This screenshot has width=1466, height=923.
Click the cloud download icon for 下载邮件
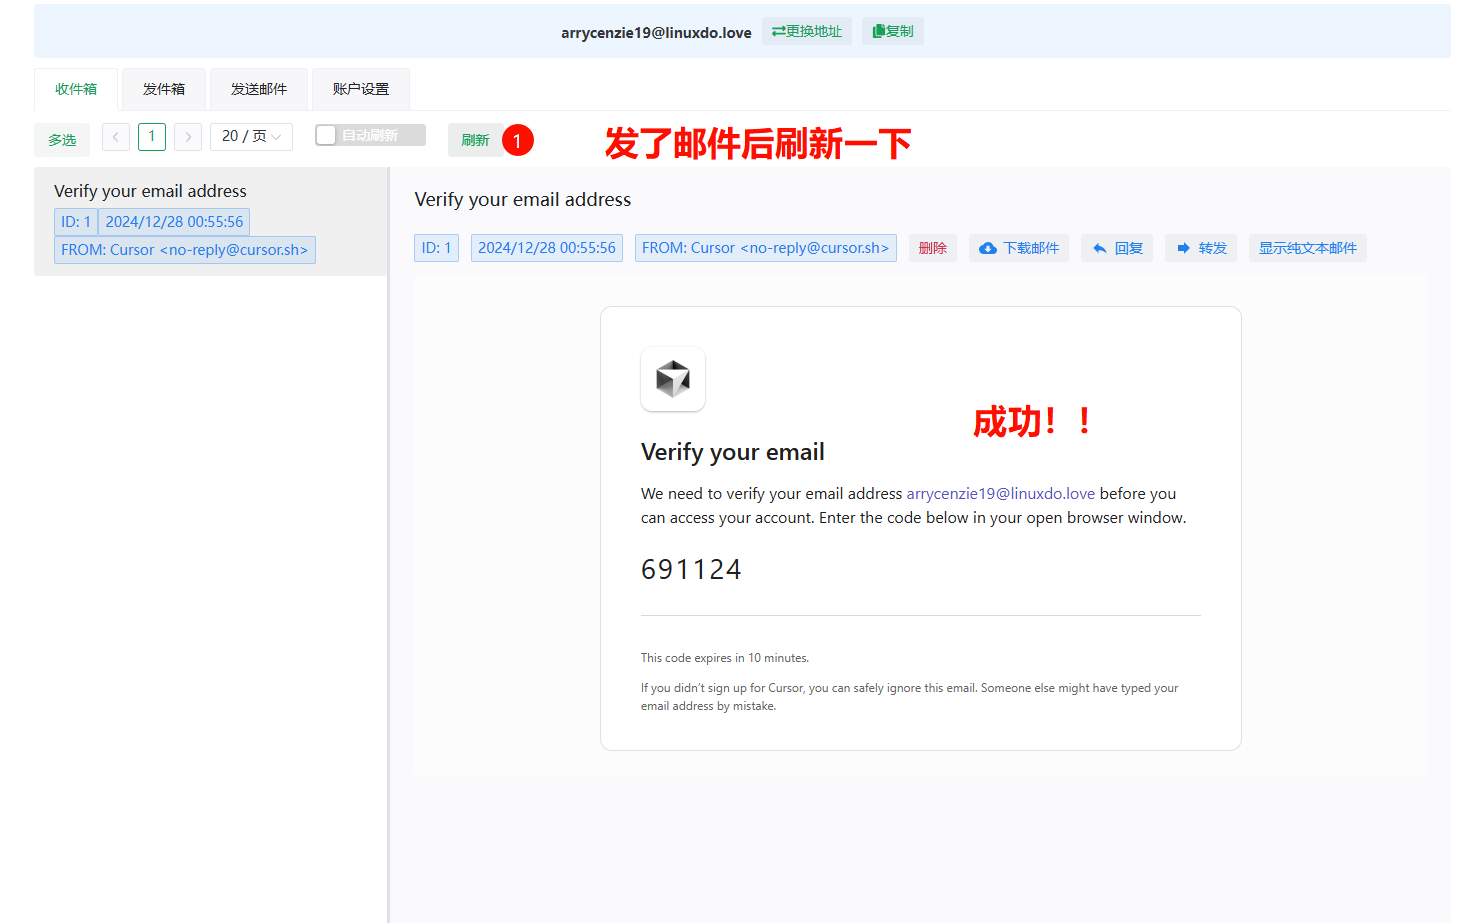(x=988, y=248)
